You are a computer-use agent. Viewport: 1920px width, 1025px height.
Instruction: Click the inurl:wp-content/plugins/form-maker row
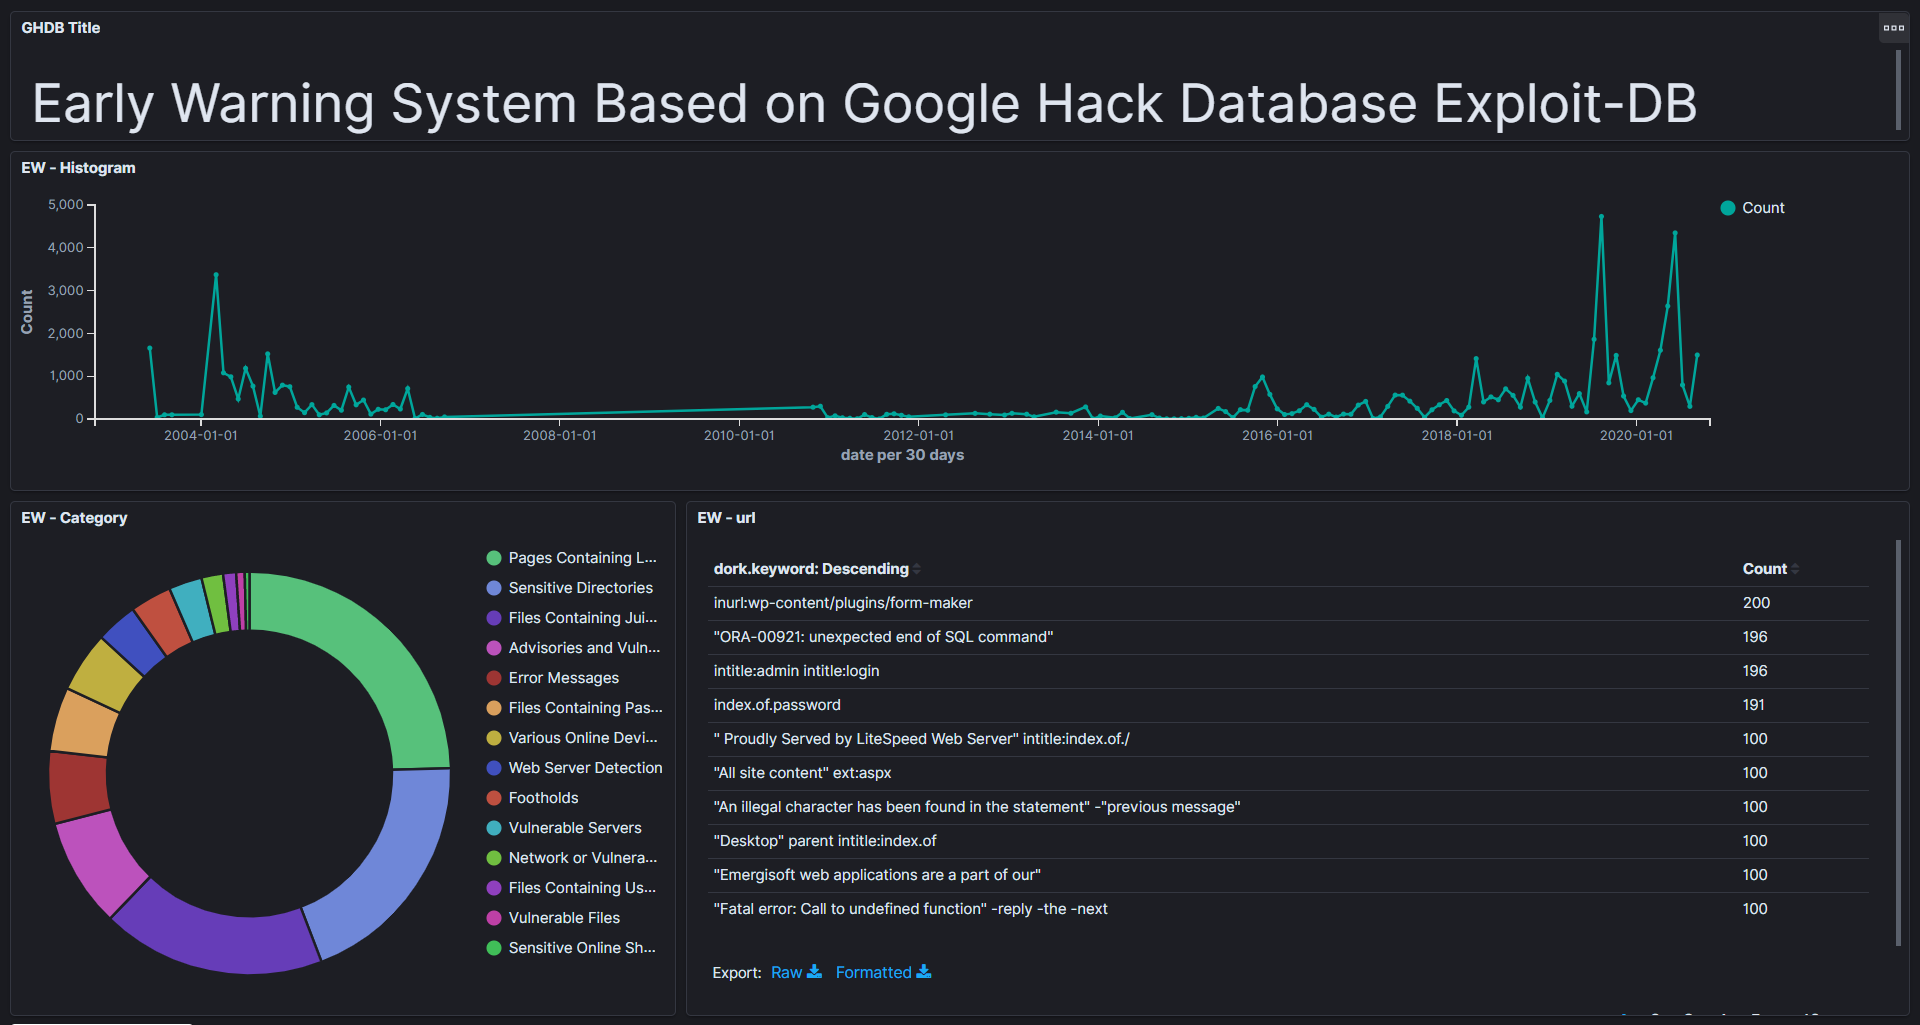(1288, 603)
